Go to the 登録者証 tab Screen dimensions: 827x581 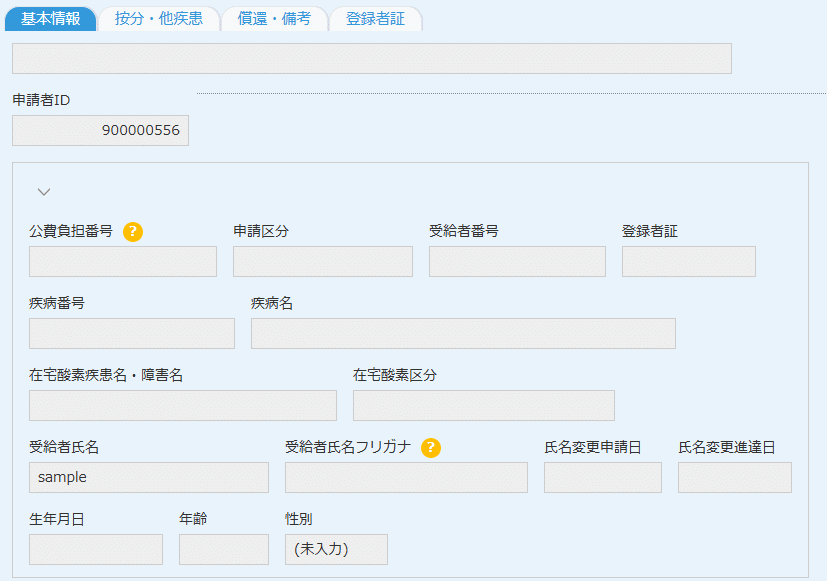(376, 19)
